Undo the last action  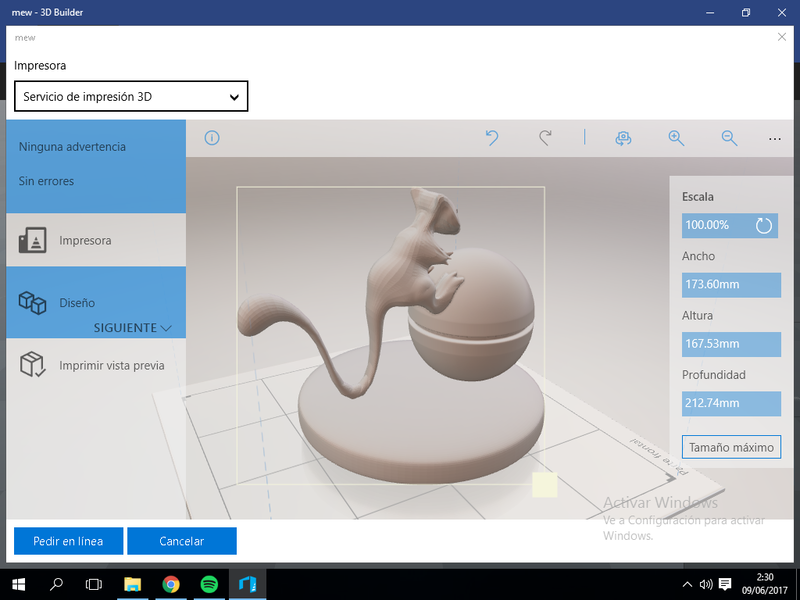[x=492, y=138]
